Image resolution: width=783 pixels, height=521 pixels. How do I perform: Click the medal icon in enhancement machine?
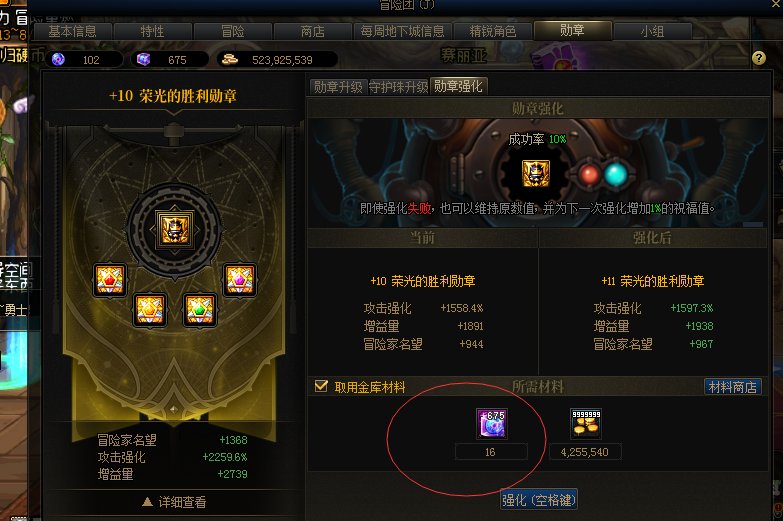pyautogui.click(x=535, y=173)
